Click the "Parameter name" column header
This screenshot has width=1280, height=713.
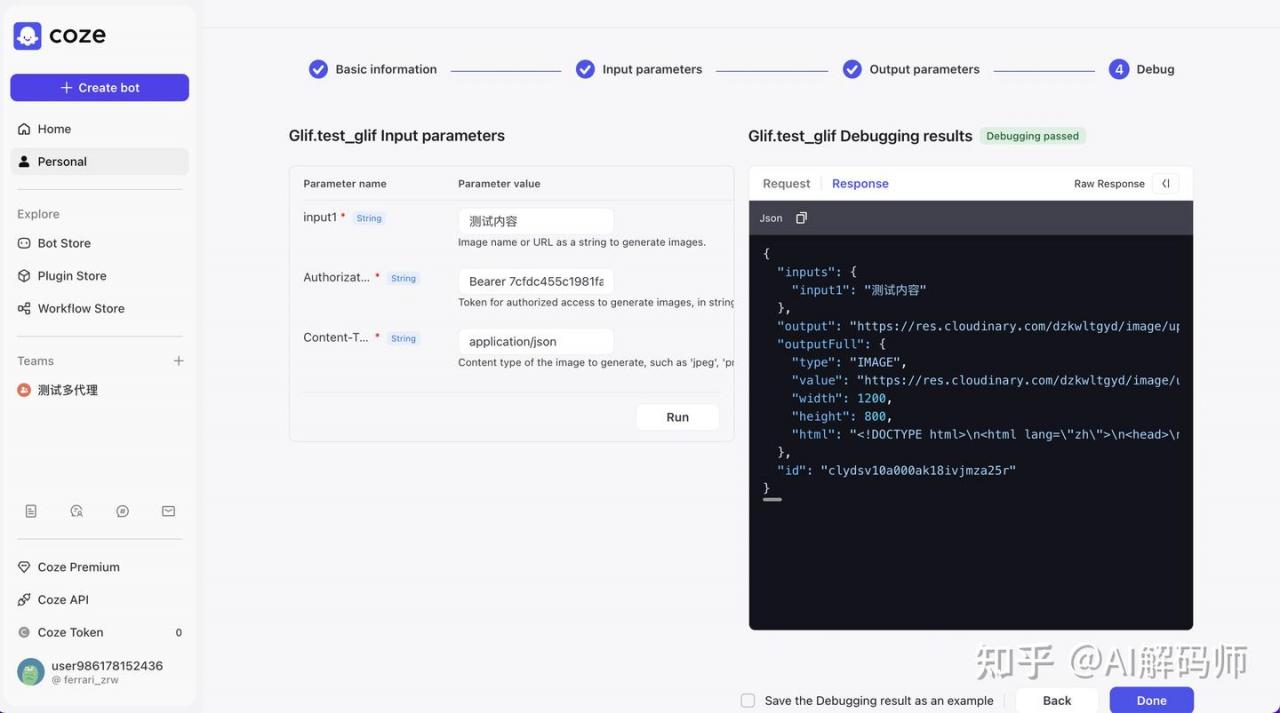(345, 184)
